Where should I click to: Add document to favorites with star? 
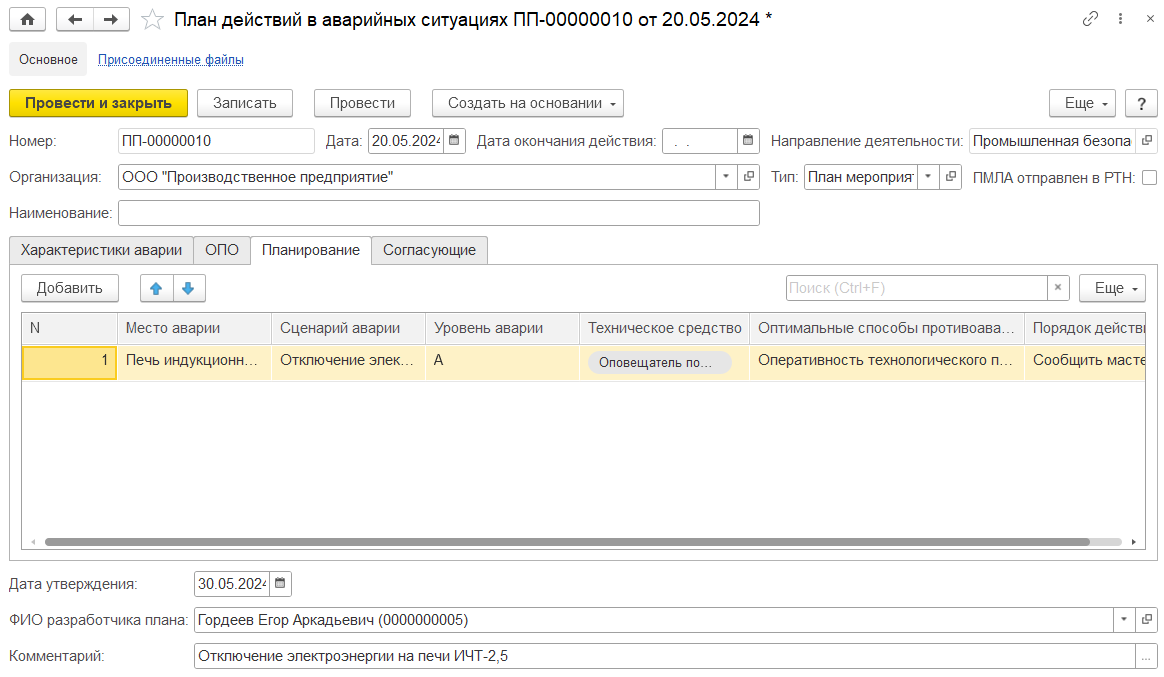[152, 20]
